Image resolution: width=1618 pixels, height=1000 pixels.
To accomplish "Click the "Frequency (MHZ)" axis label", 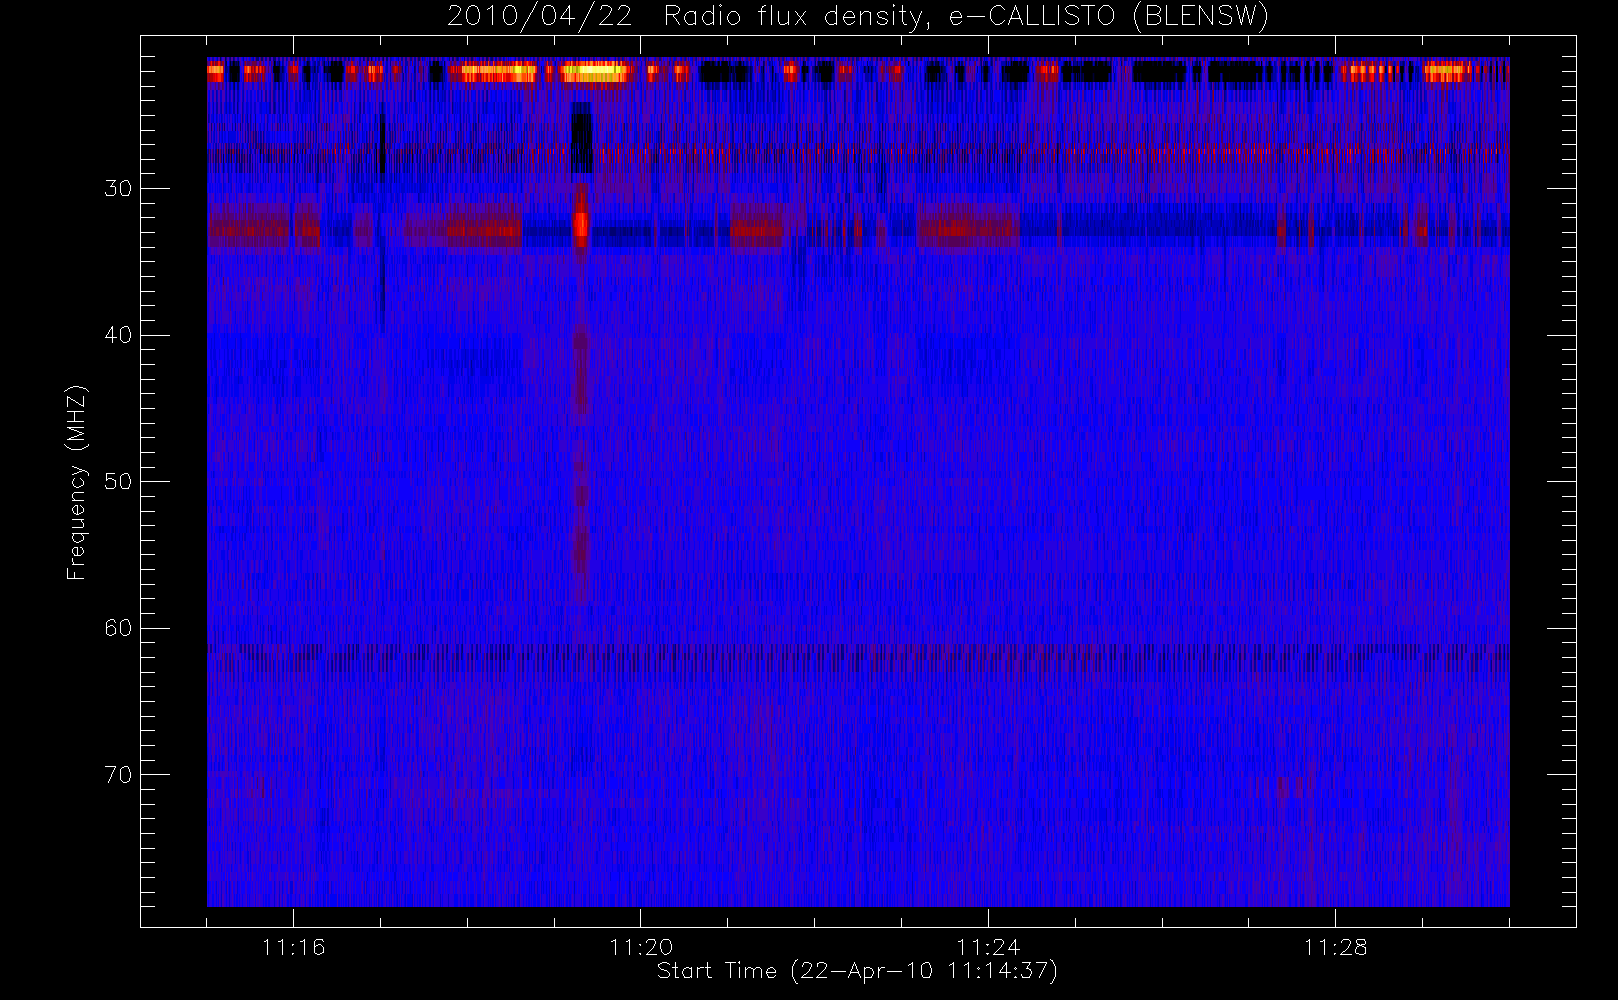I will 77,482.
